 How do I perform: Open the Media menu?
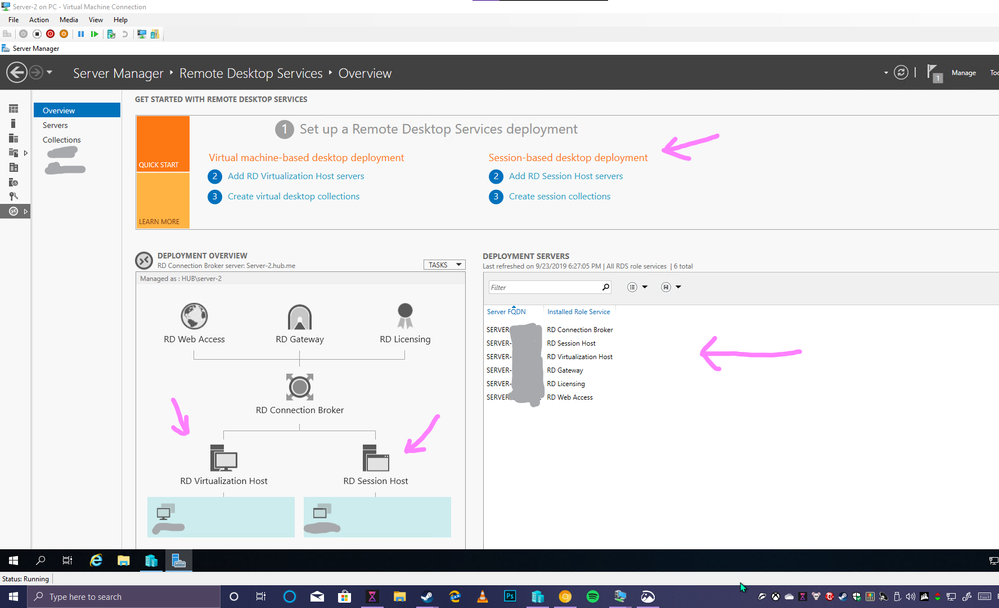point(69,20)
